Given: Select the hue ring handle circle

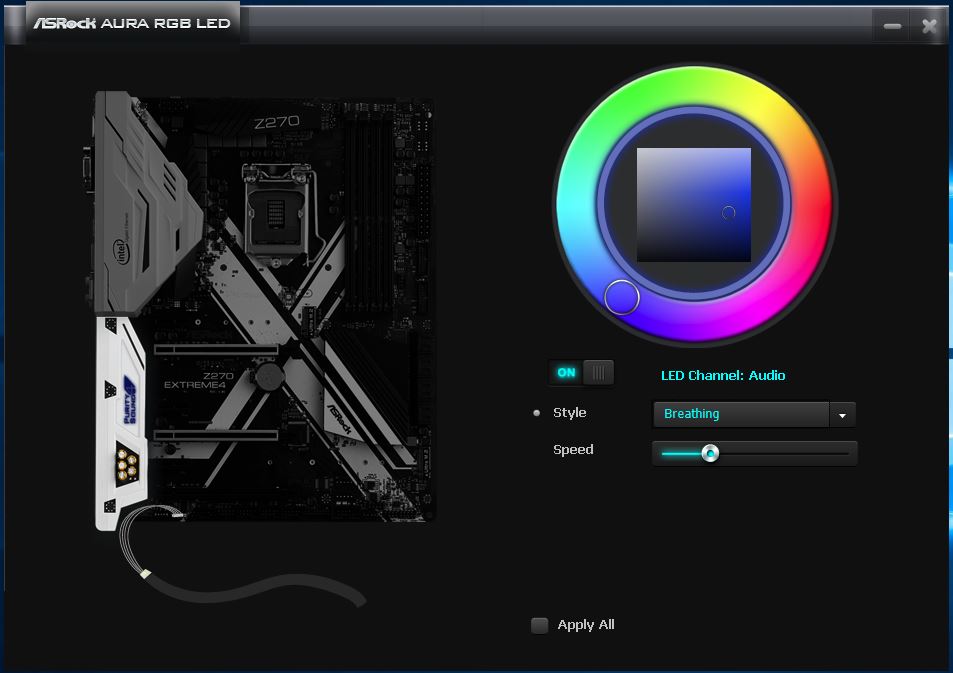Looking at the screenshot, I should click(622, 297).
